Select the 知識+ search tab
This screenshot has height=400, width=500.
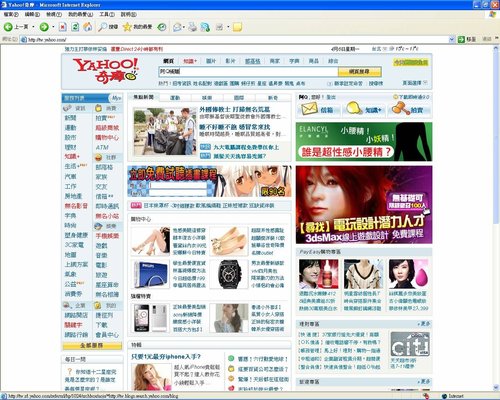[x=190, y=61]
